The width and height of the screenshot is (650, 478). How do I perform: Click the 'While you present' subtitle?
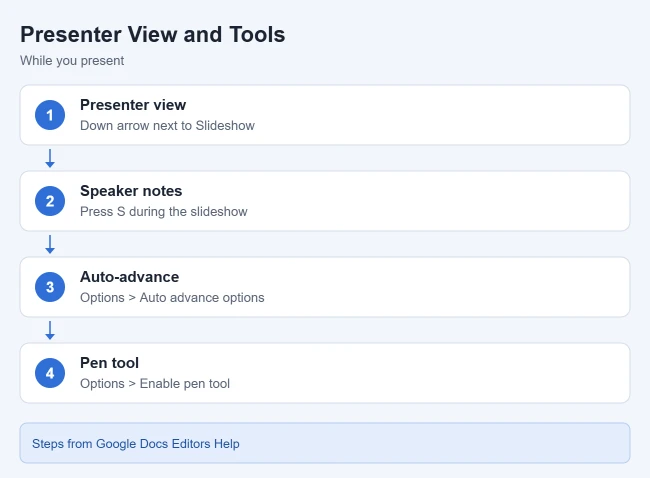(72, 61)
